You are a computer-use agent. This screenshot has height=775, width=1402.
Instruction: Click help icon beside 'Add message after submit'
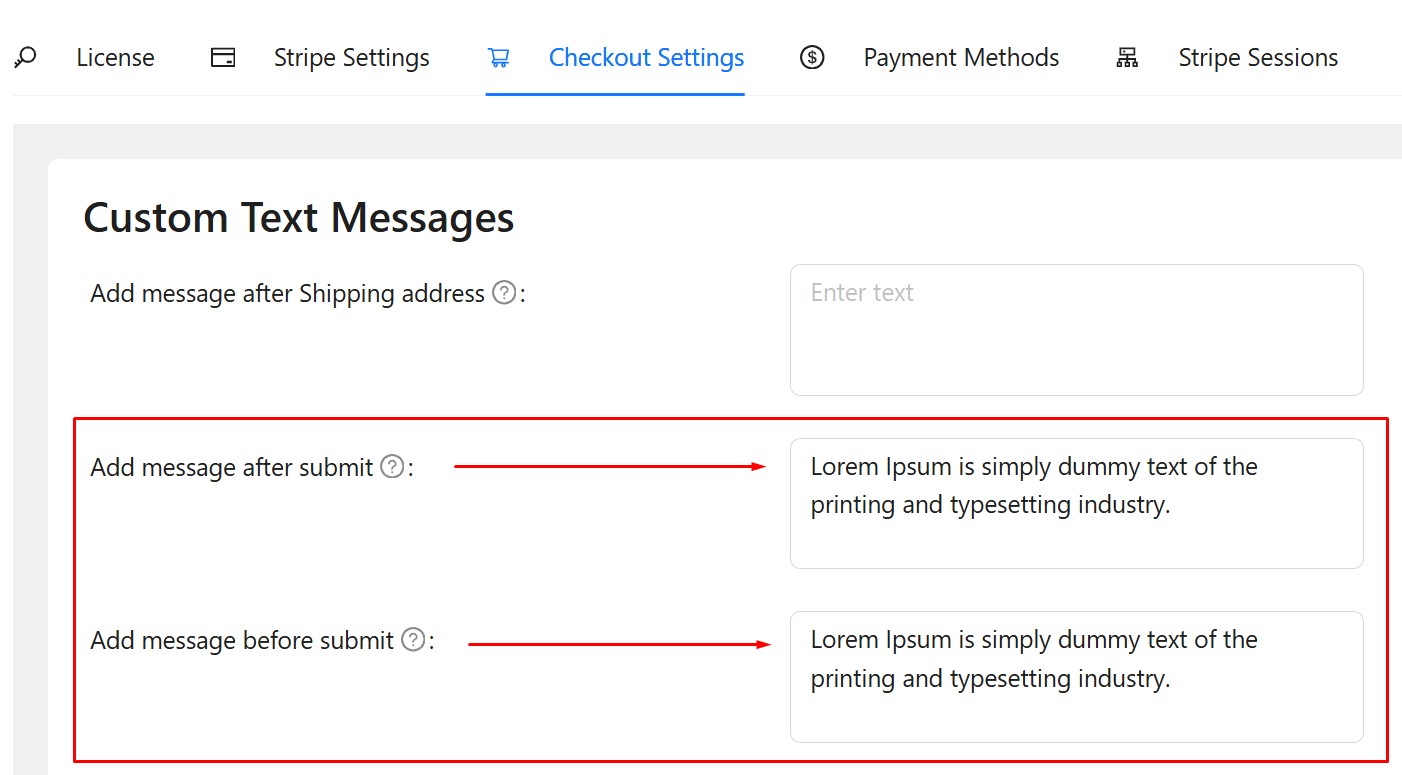[393, 466]
